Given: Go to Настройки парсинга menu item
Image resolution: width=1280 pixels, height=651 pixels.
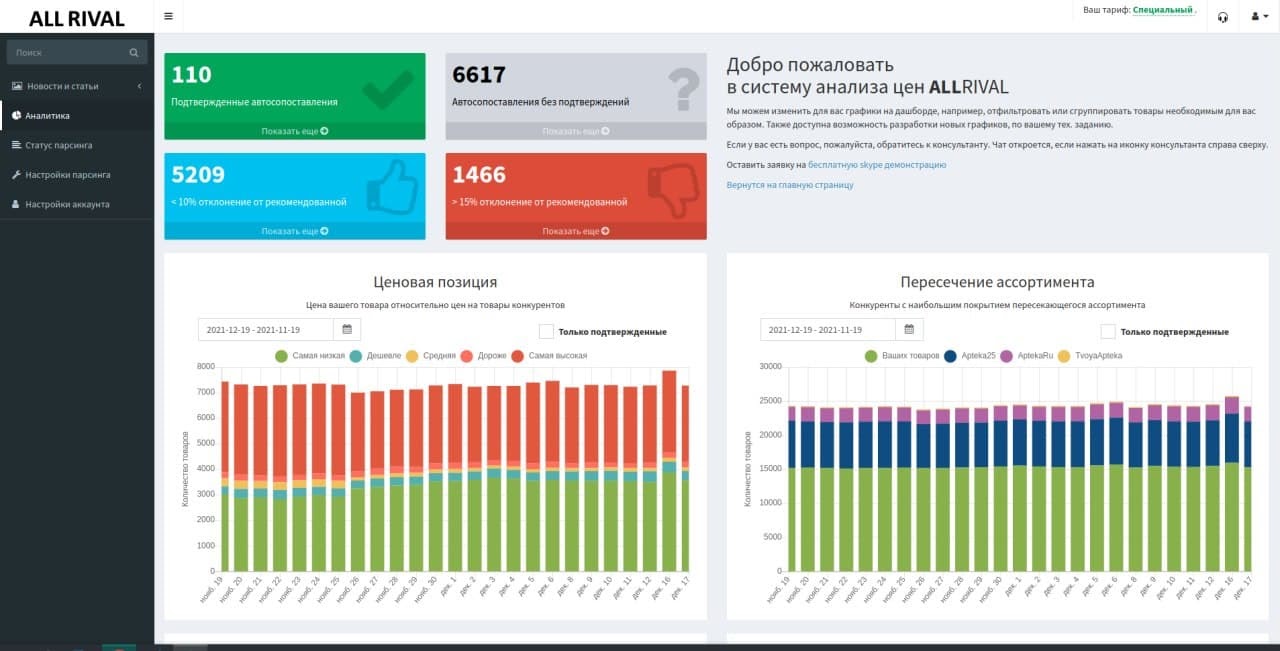Looking at the screenshot, I should pos(67,175).
